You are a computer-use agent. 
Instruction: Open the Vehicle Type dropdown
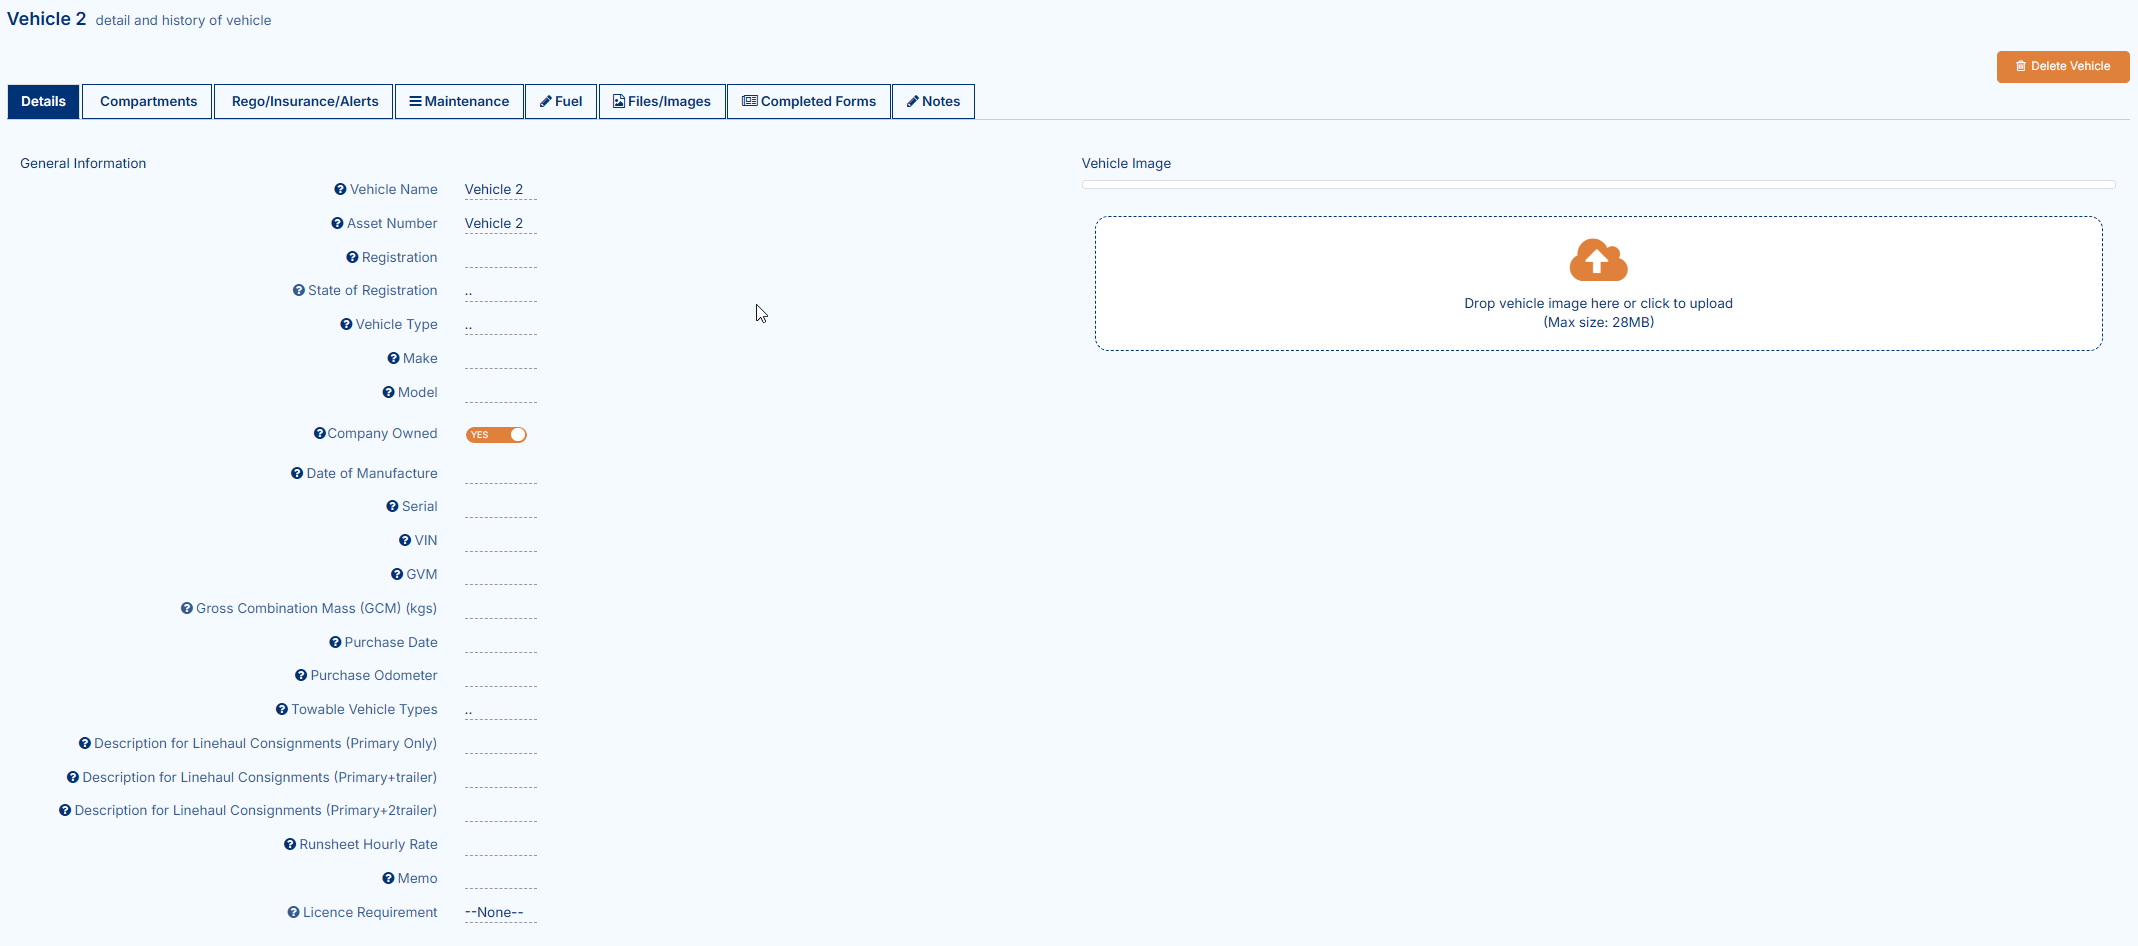pyautogui.click(x=500, y=326)
